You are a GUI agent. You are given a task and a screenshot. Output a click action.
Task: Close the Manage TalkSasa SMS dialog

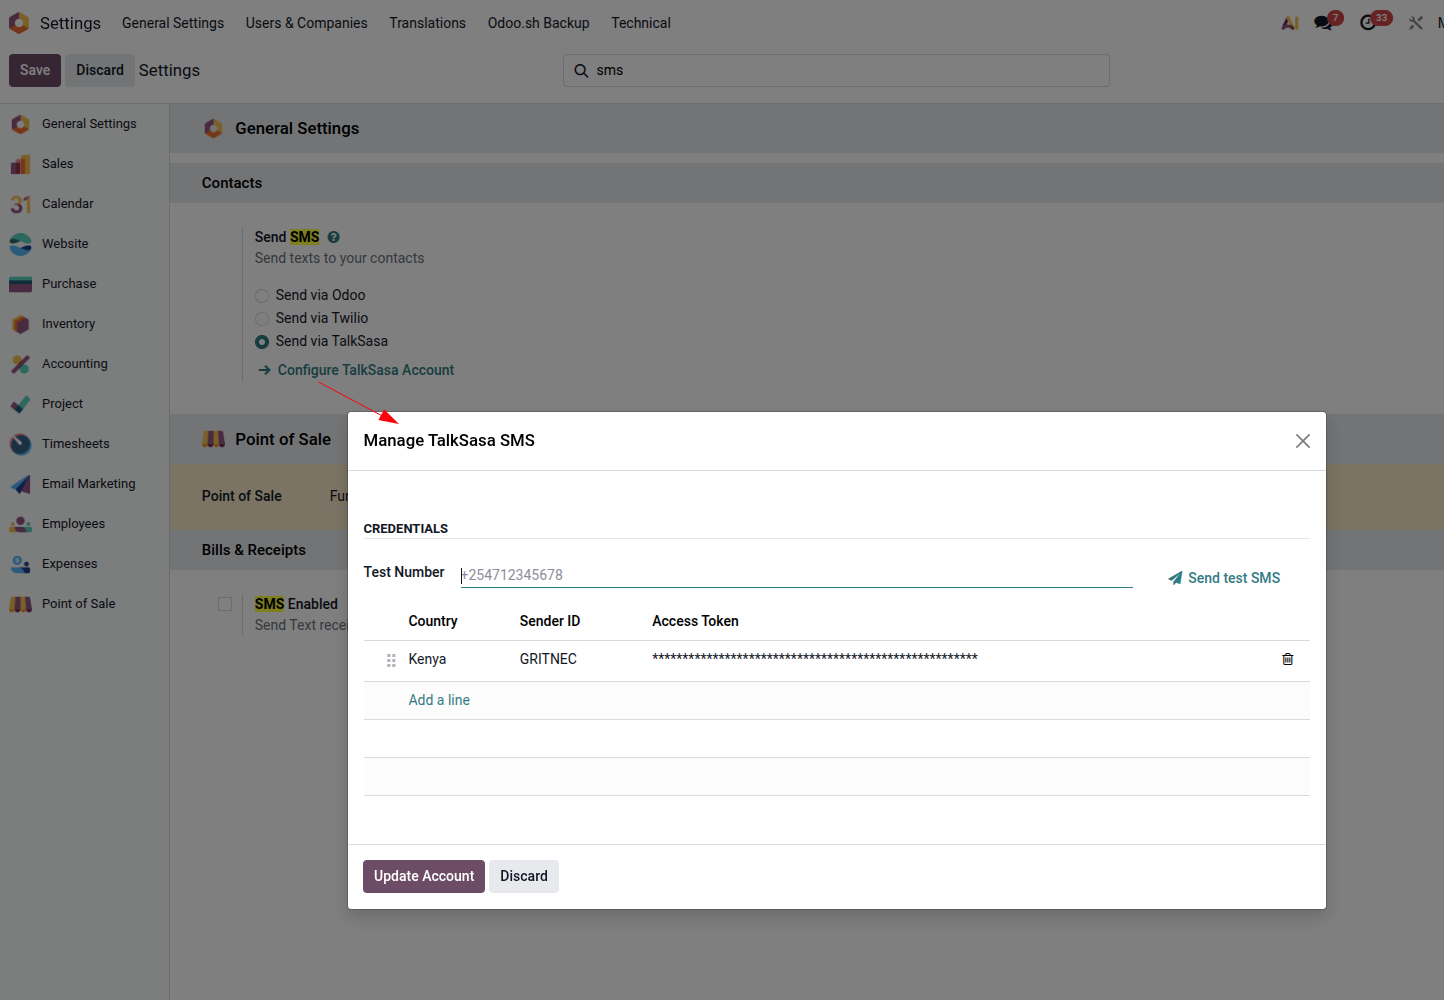pyautogui.click(x=1302, y=441)
